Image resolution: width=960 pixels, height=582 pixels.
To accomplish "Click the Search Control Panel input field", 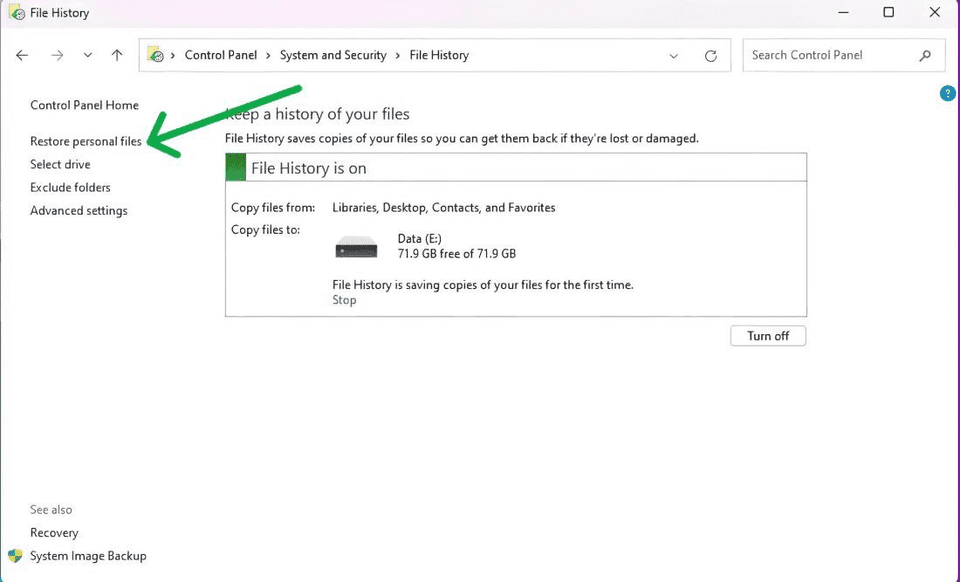I will tap(820, 55).
